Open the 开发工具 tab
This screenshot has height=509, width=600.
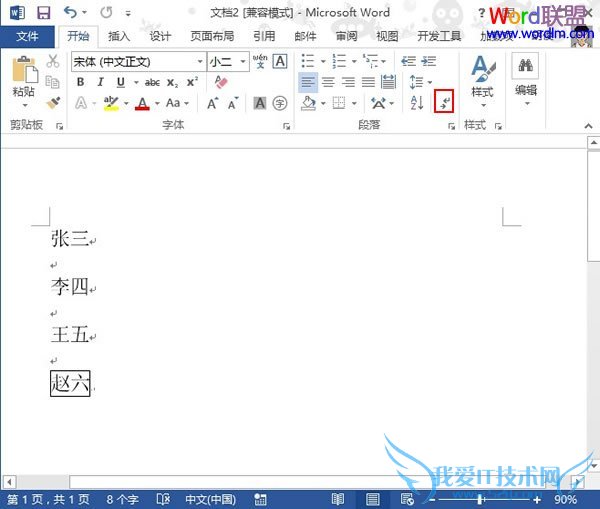(x=439, y=36)
